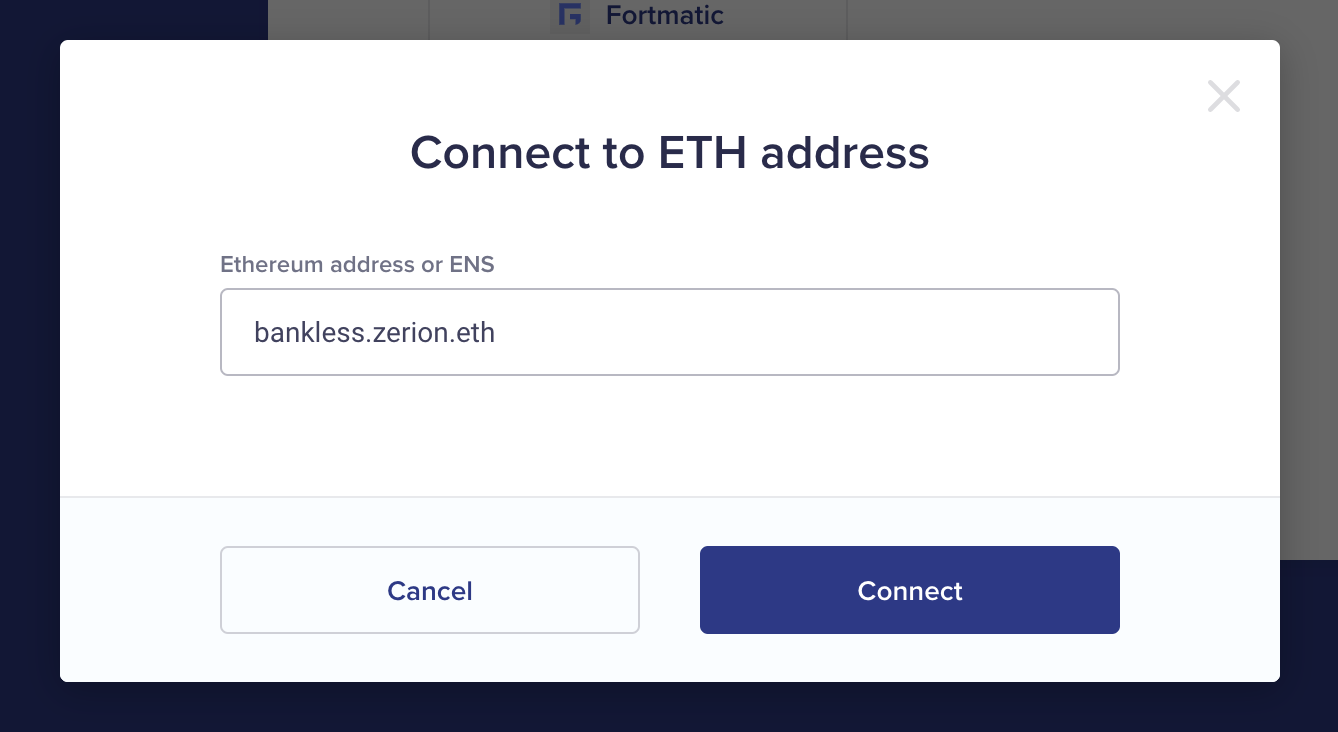Click the white space below the ENS input
This screenshot has height=732, width=1338.
click(x=669, y=435)
